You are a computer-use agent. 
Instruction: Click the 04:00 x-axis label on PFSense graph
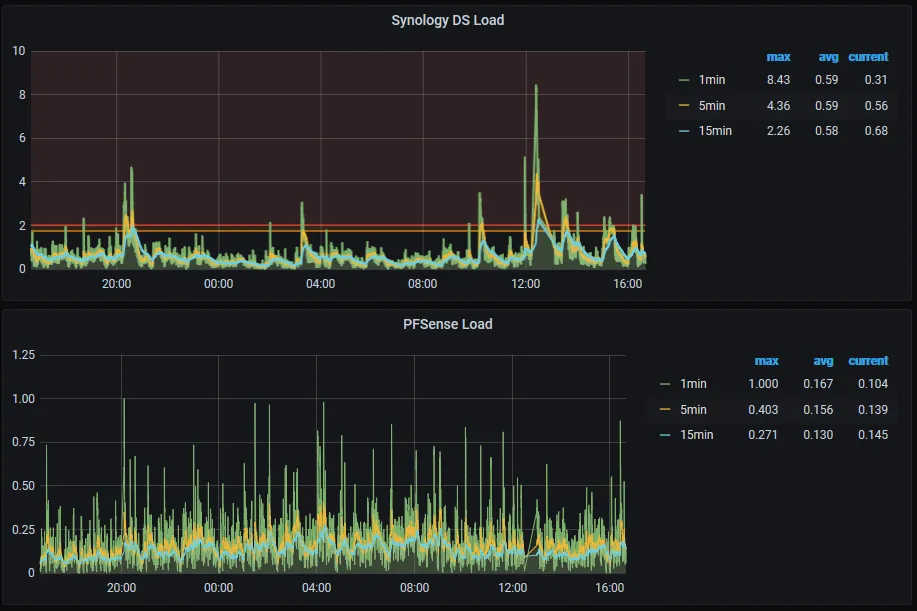[316, 587]
